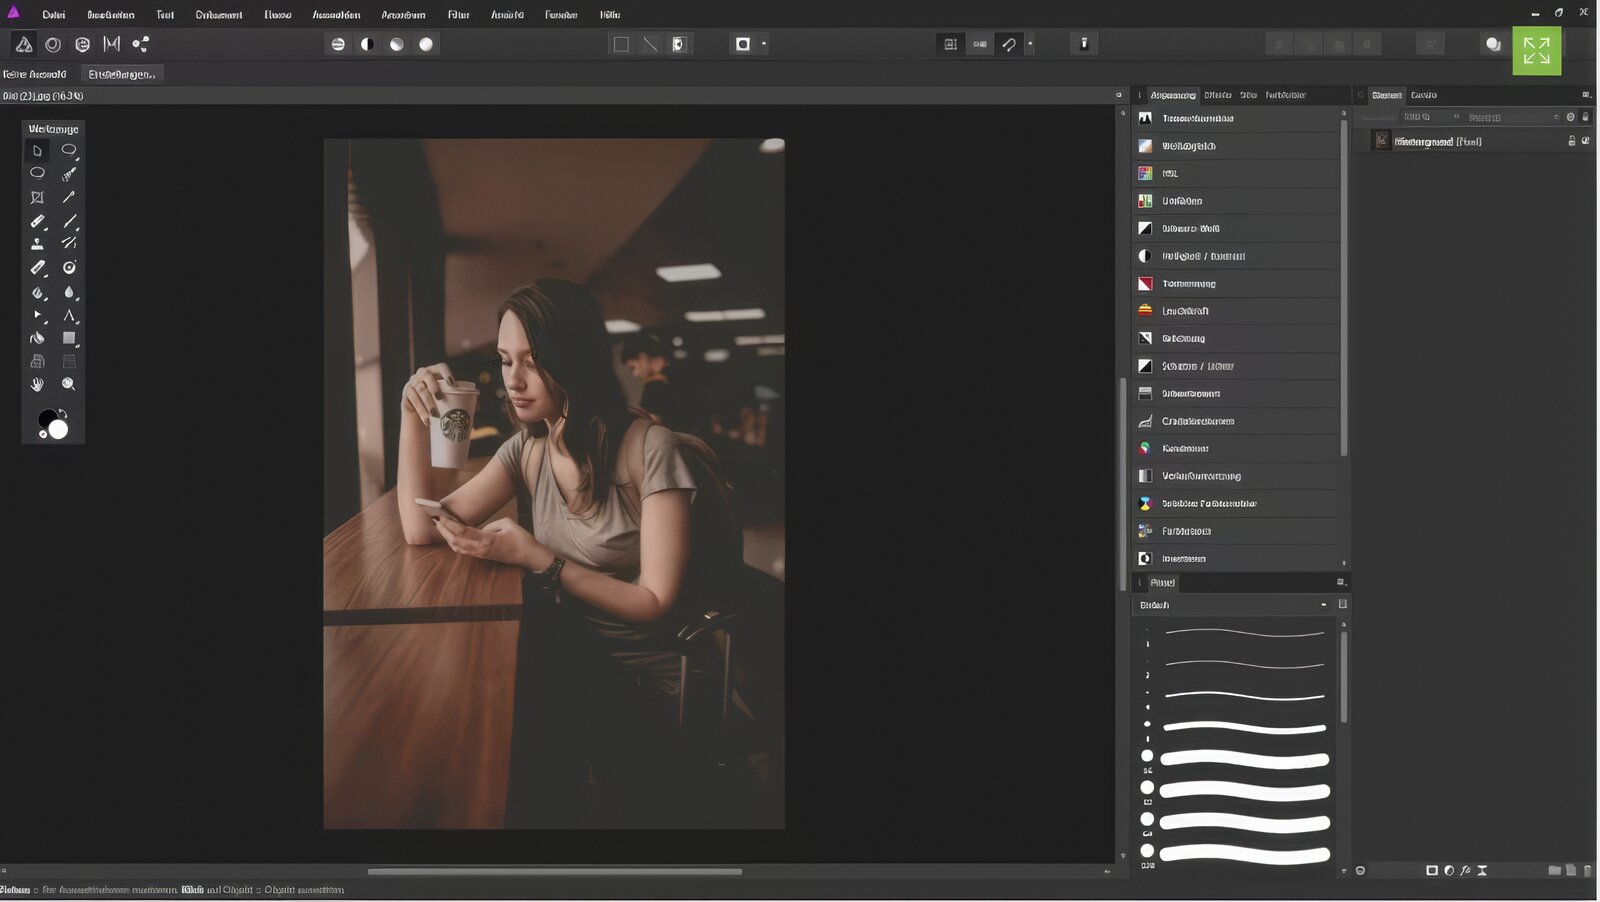The height and width of the screenshot is (902, 1600).
Task: Open the Export persona share icon
Action: (141, 44)
